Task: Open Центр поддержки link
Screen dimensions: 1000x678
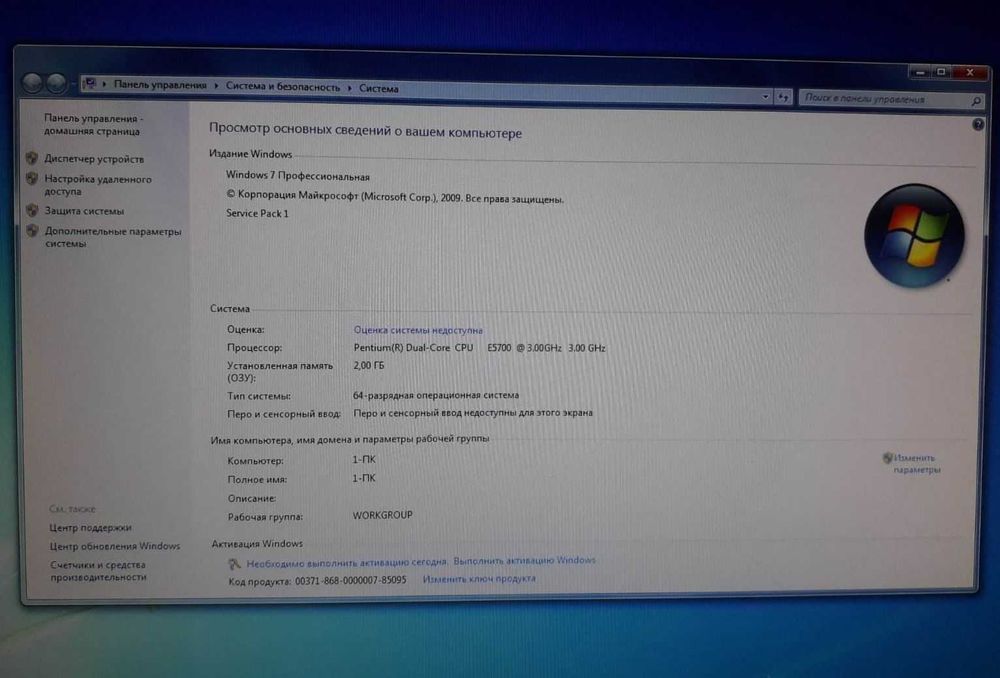Action: tap(91, 527)
